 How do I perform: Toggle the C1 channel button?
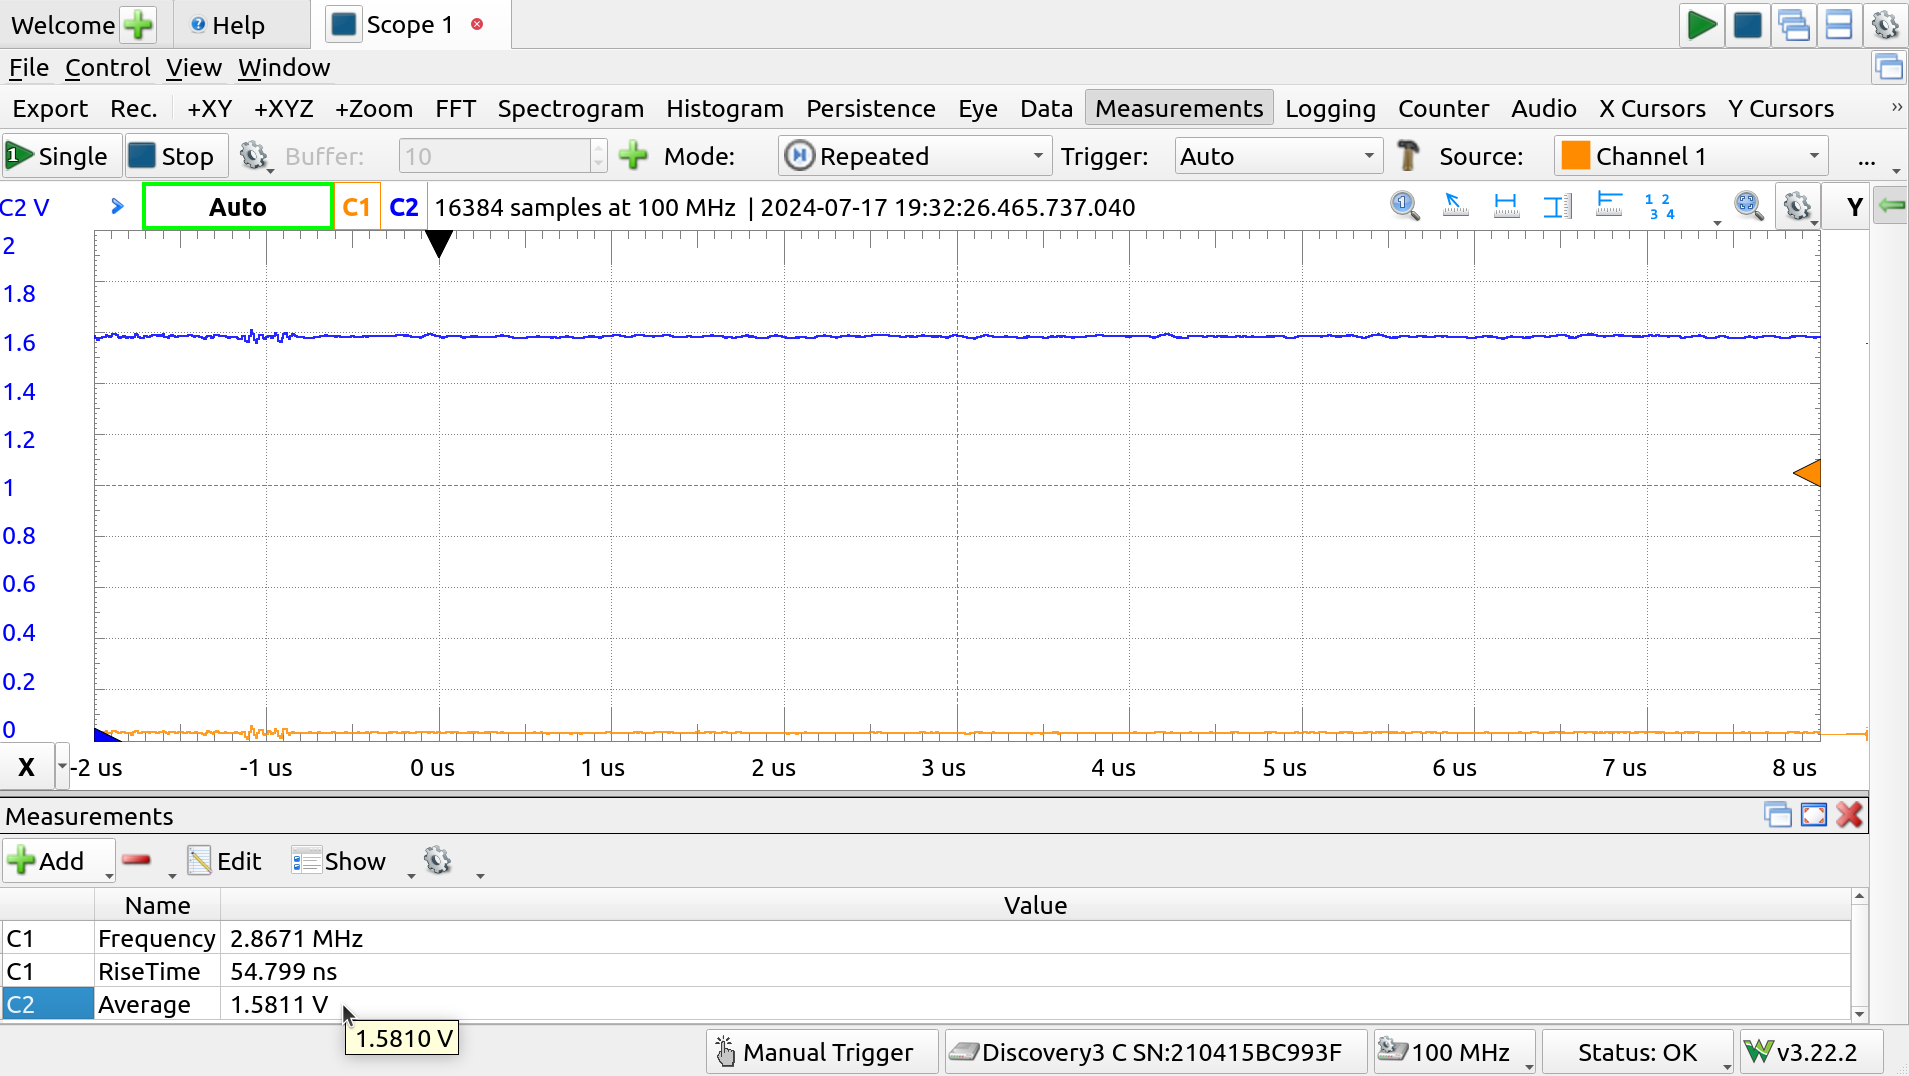click(357, 207)
